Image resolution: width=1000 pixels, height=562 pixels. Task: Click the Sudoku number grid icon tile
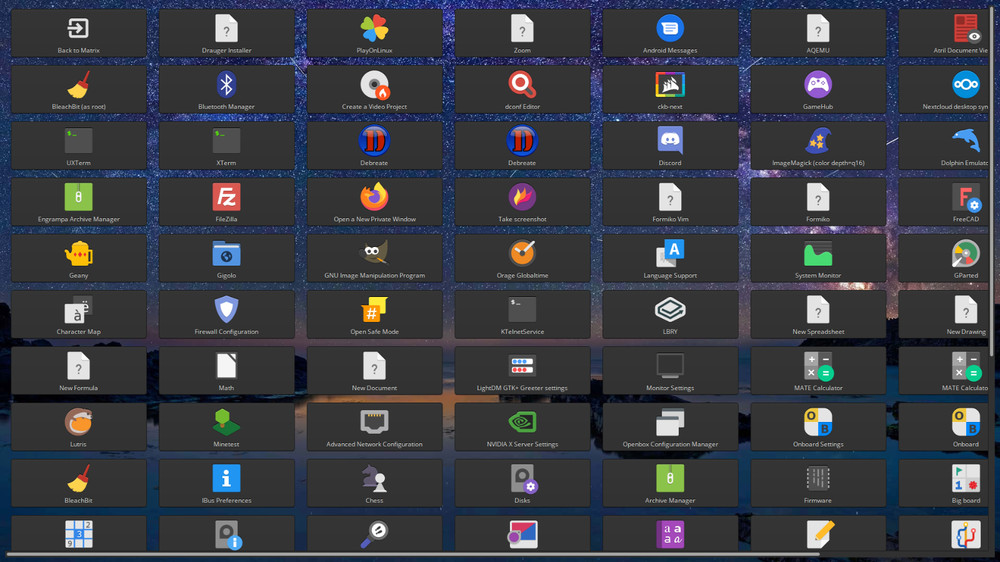click(x=78, y=533)
